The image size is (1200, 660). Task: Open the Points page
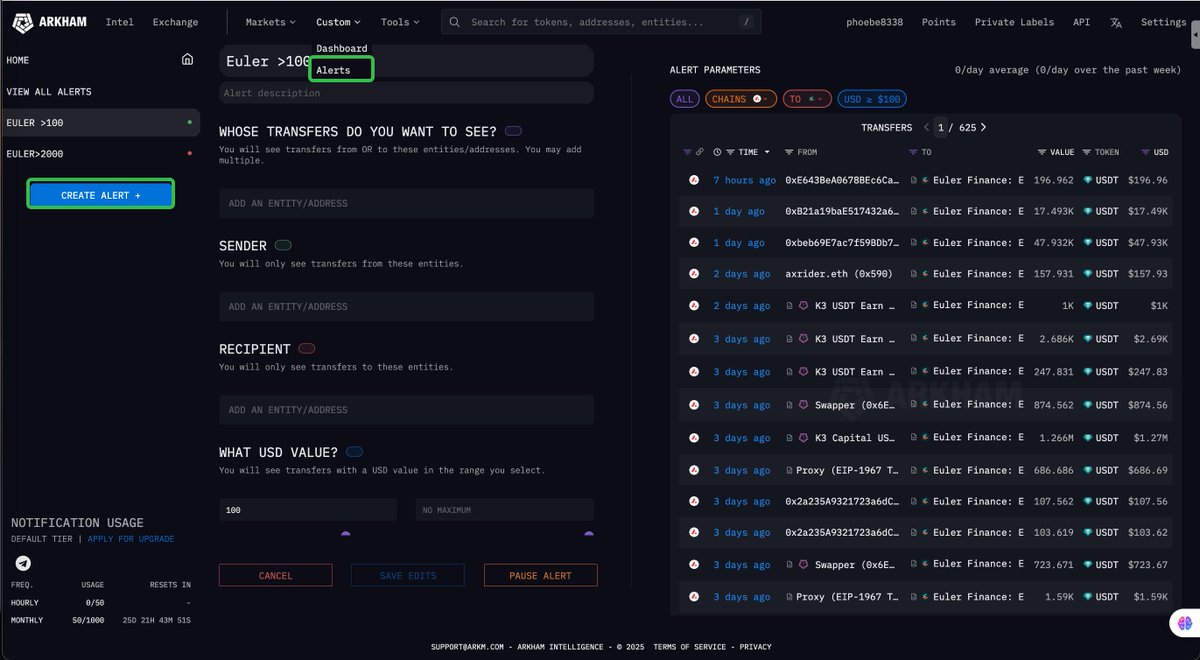point(939,22)
